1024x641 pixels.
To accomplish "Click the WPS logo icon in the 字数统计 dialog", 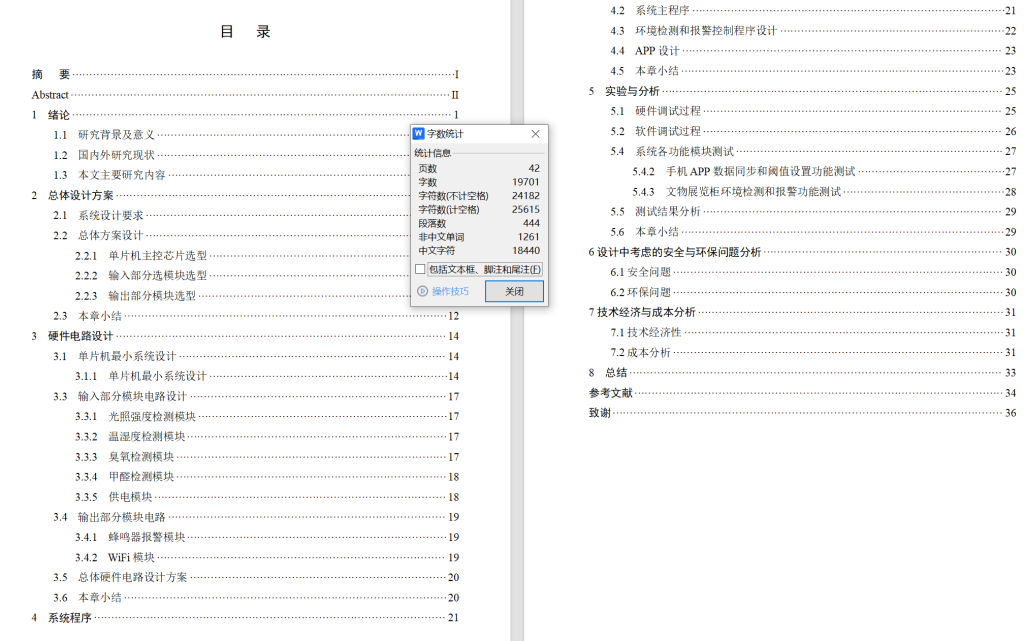I will 419,134.
